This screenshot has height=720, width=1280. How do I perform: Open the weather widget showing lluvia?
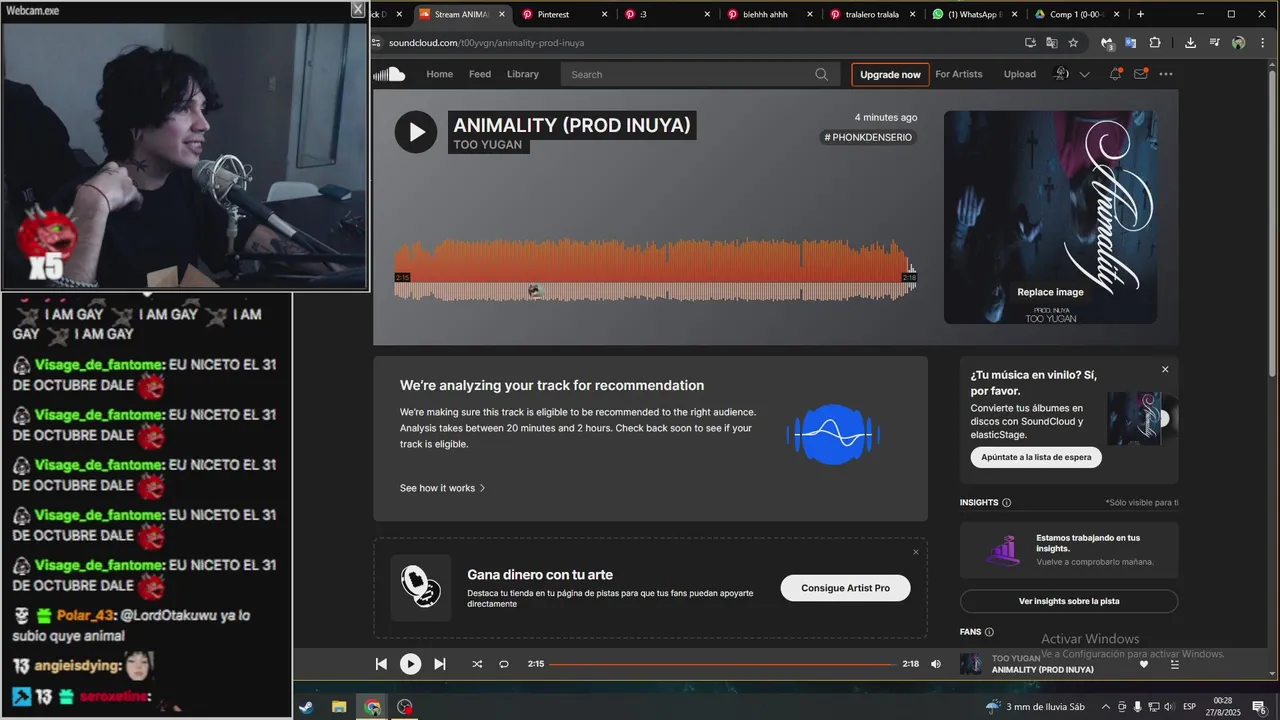tap(1035, 707)
